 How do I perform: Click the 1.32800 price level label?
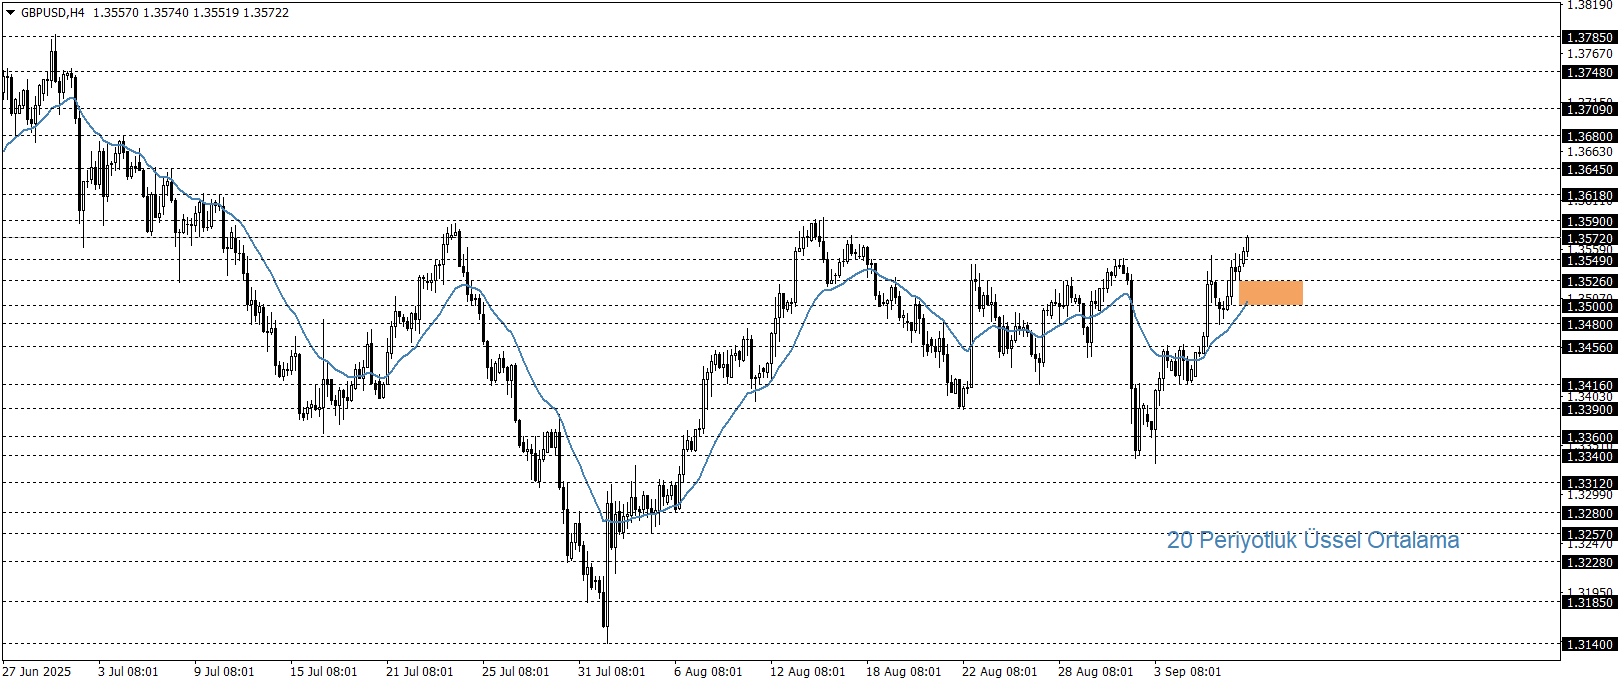pos(1589,513)
